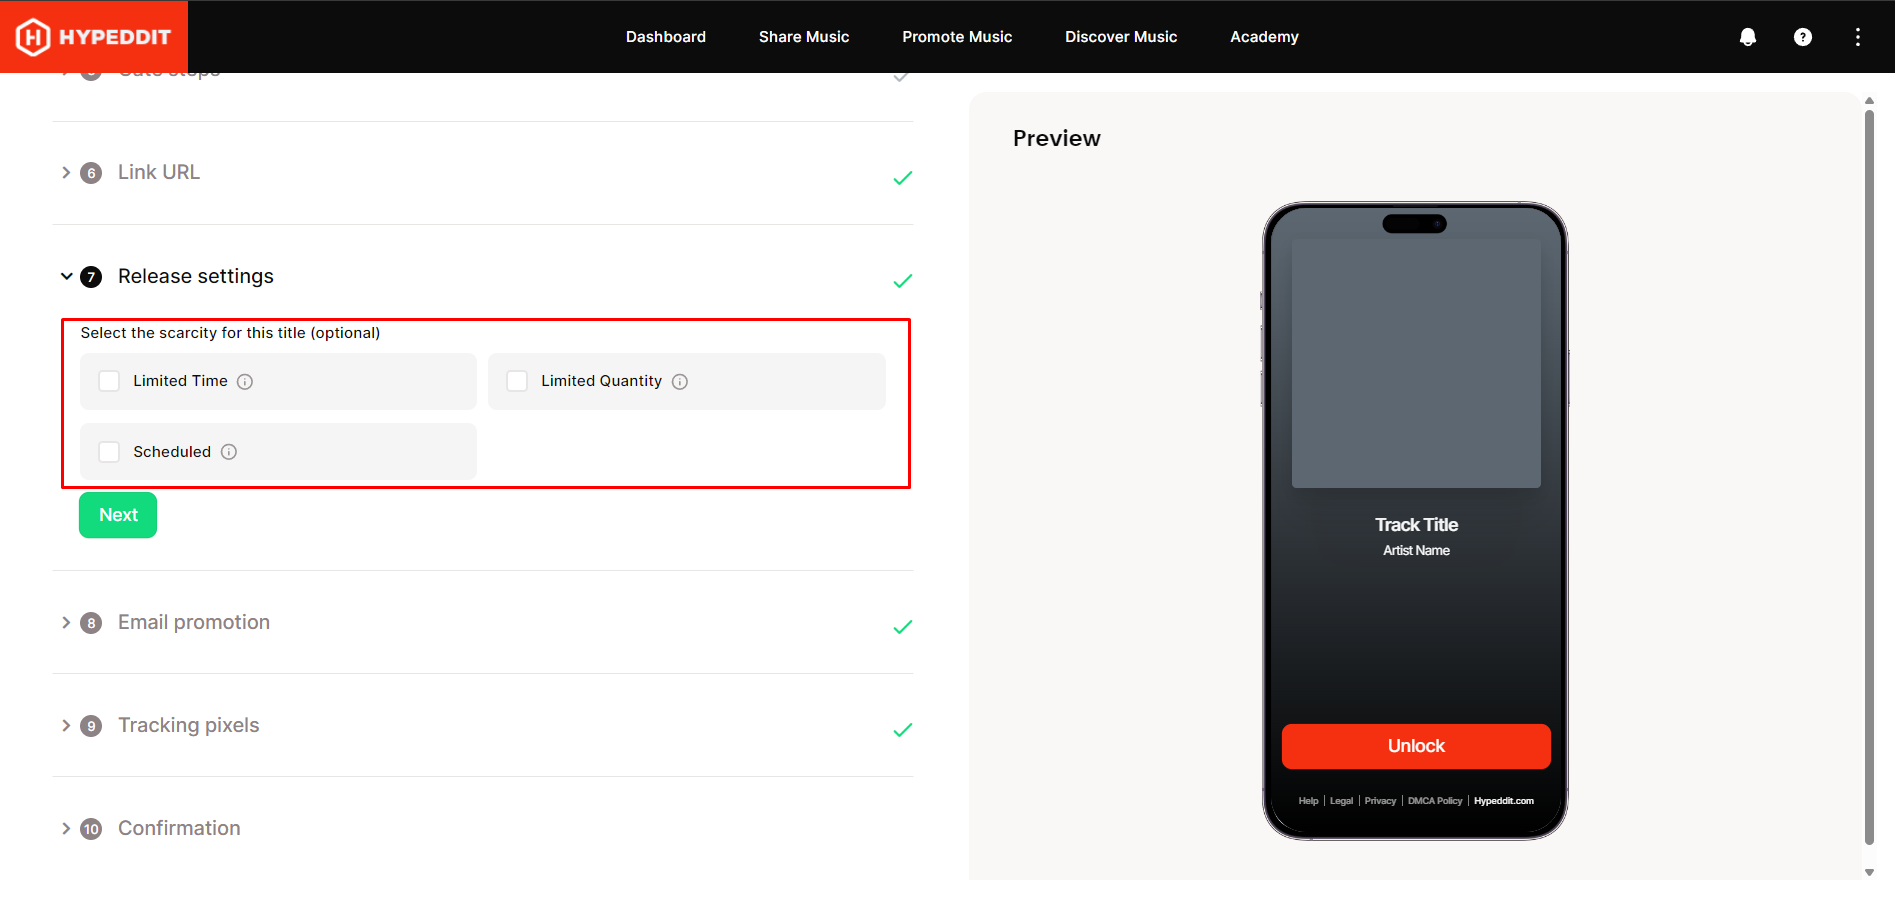Click the Limited Quantity info icon
The width and height of the screenshot is (1895, 904).
point(680,382)
